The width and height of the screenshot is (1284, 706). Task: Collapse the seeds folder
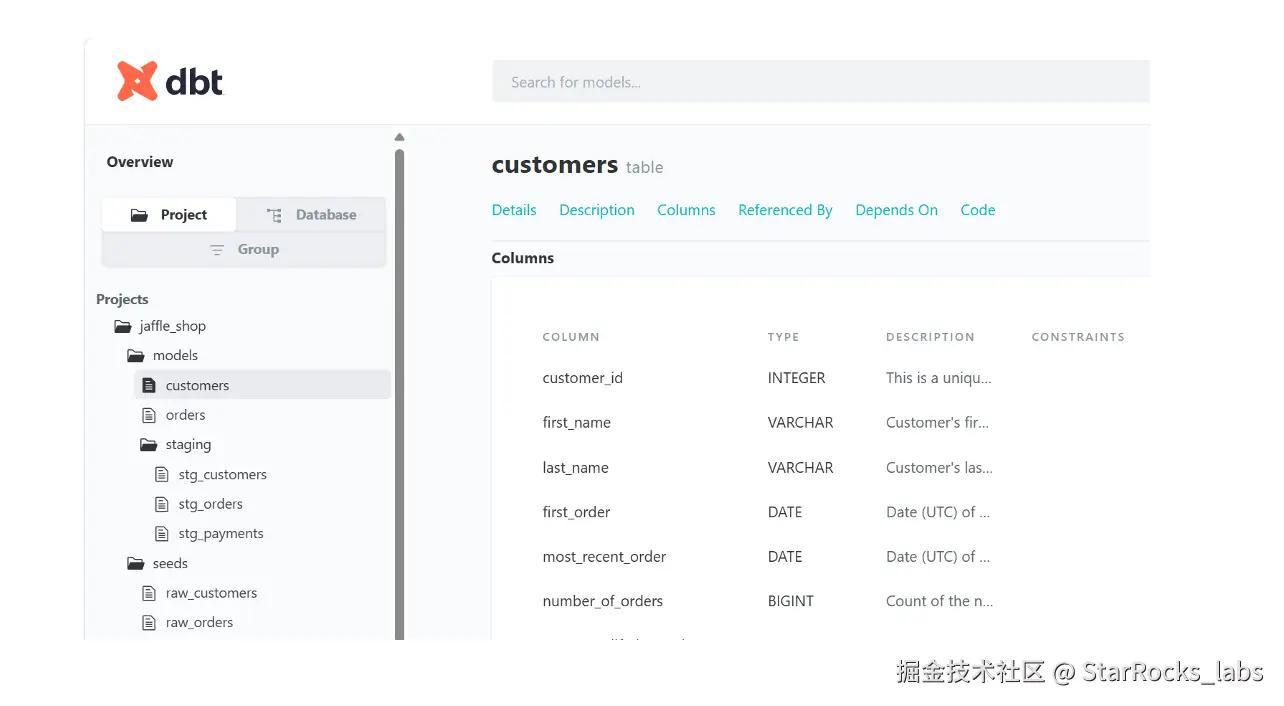[136, 564]
